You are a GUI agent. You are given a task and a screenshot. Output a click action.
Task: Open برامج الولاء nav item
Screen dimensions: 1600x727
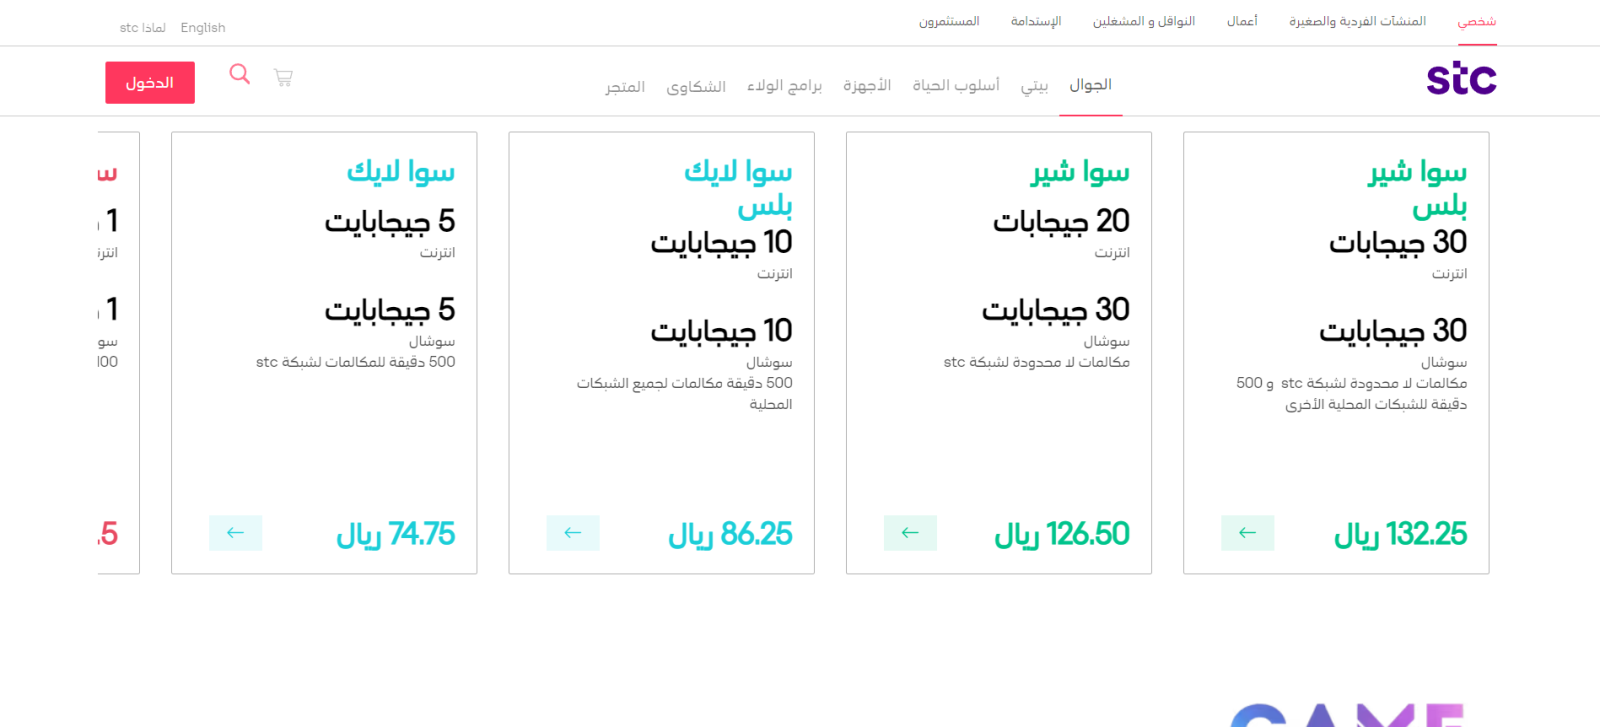click(784, 86)
